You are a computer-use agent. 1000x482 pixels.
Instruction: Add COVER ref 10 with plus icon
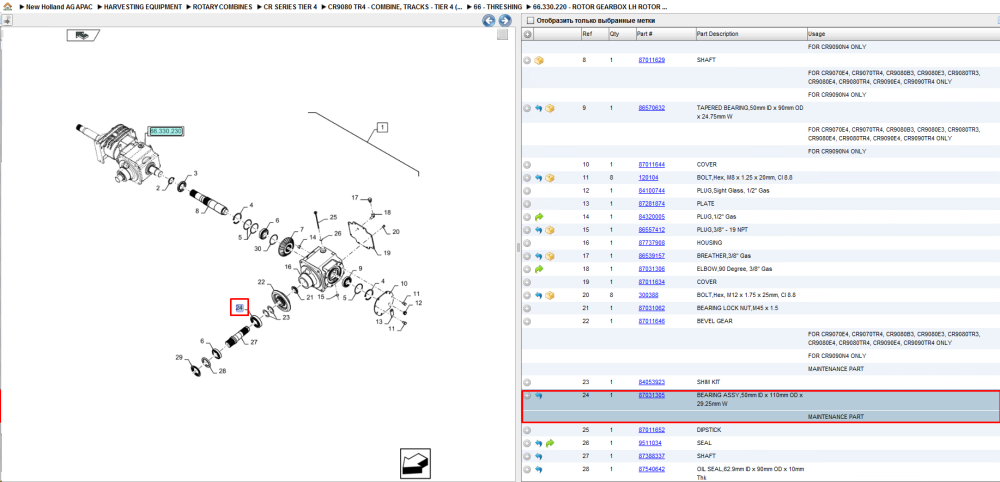(527, 164)
